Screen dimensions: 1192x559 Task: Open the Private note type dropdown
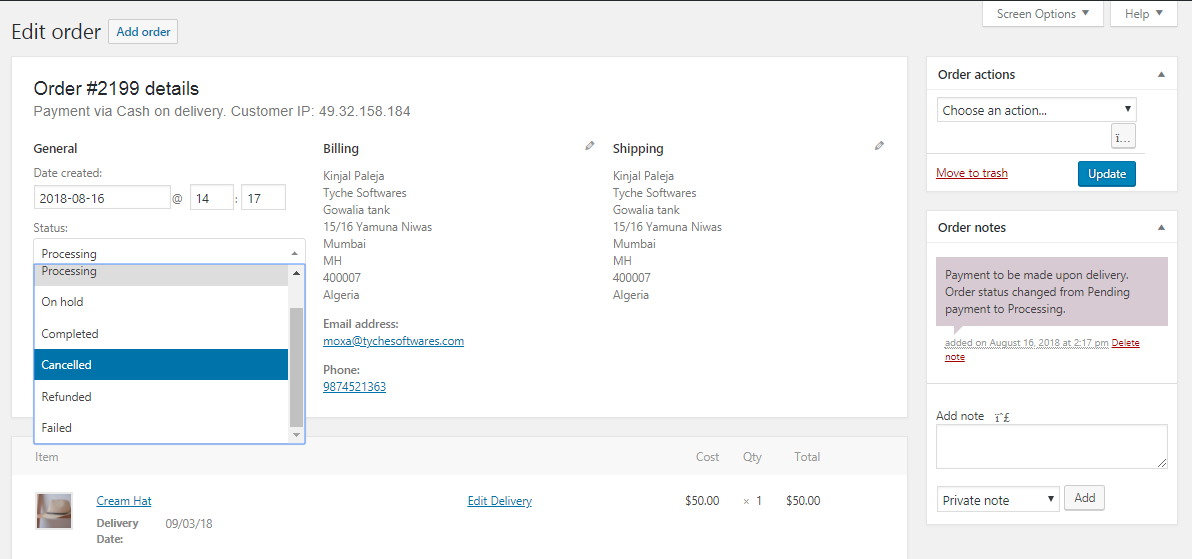click(x=997, y=500)
